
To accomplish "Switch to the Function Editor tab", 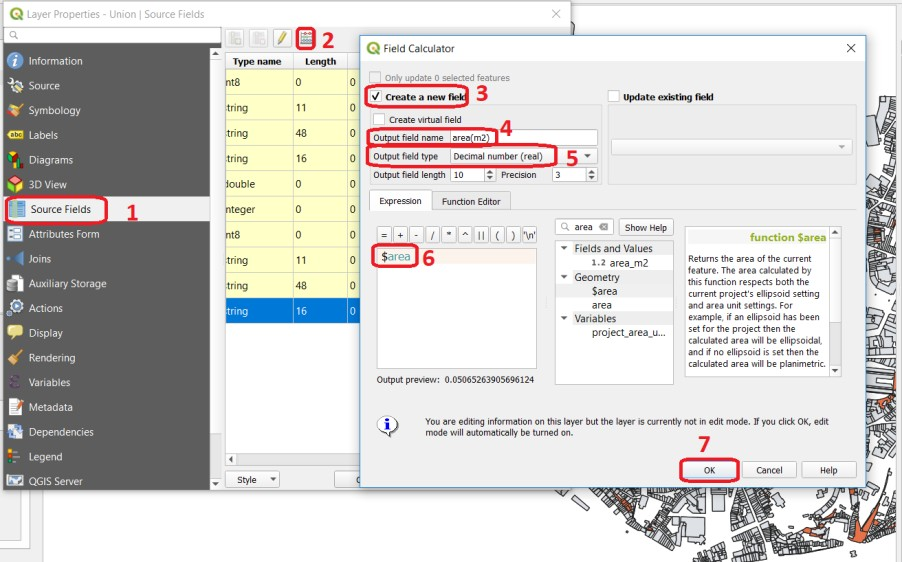I will coord(471,201).
